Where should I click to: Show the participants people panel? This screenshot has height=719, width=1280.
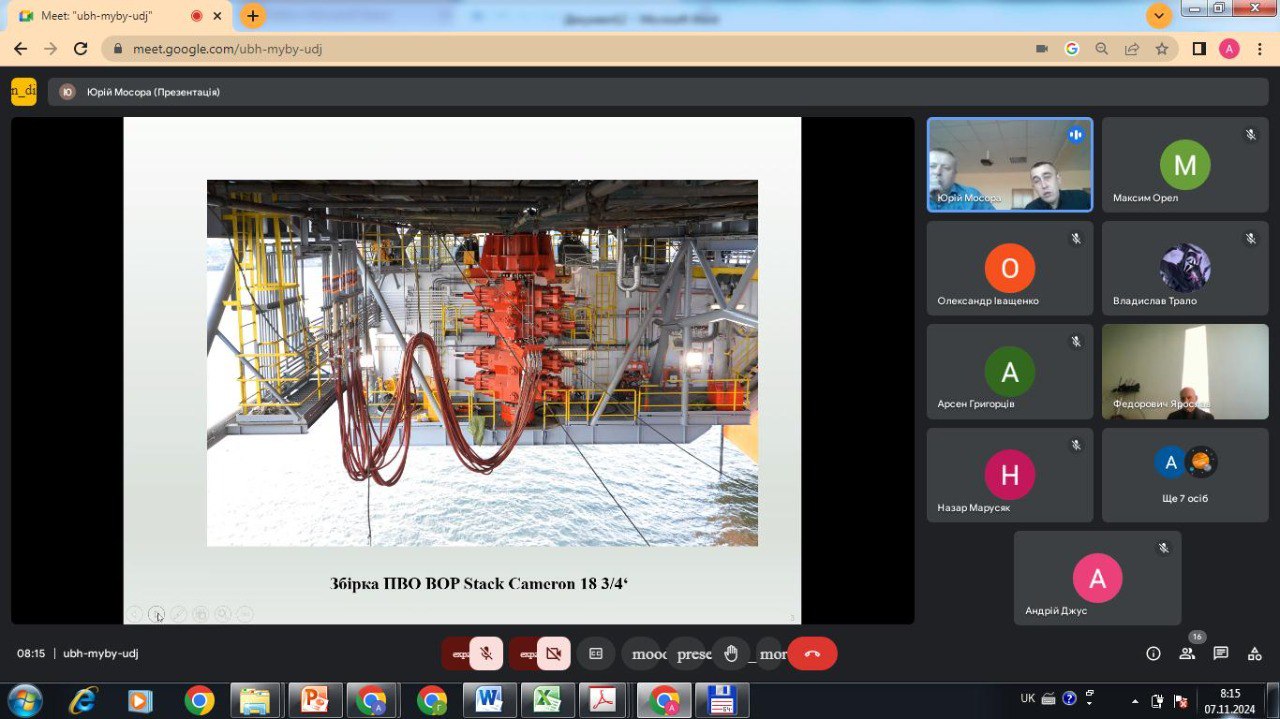point(1187,653)
